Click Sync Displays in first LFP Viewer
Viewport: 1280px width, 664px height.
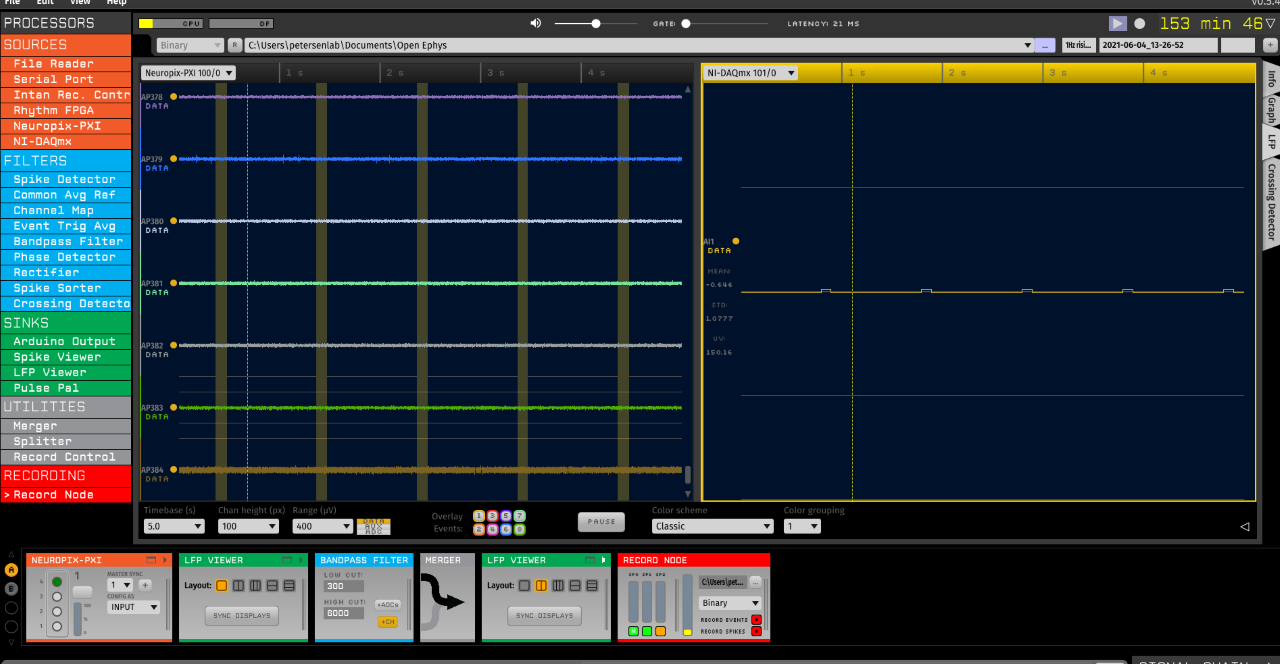(x=240, y=616)
